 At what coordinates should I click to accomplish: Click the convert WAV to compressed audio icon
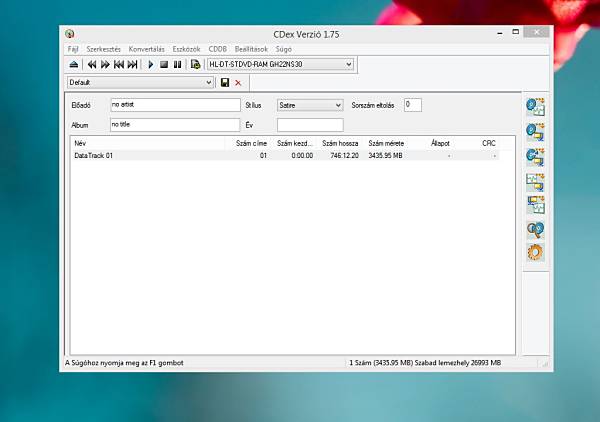[x=535, y=182]
